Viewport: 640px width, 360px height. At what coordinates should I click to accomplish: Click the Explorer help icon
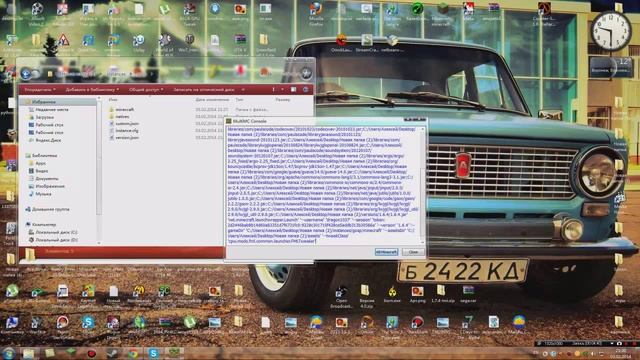coord(305,89)
